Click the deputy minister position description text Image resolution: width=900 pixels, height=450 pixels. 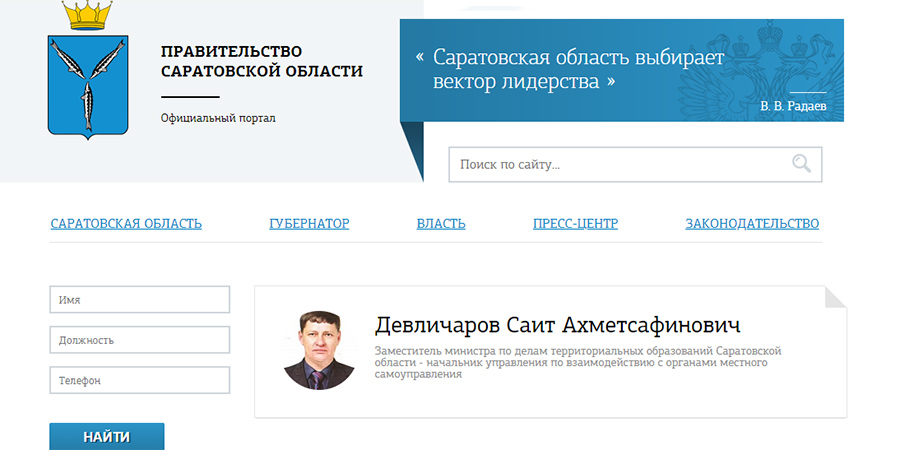(x=577, y=362)
